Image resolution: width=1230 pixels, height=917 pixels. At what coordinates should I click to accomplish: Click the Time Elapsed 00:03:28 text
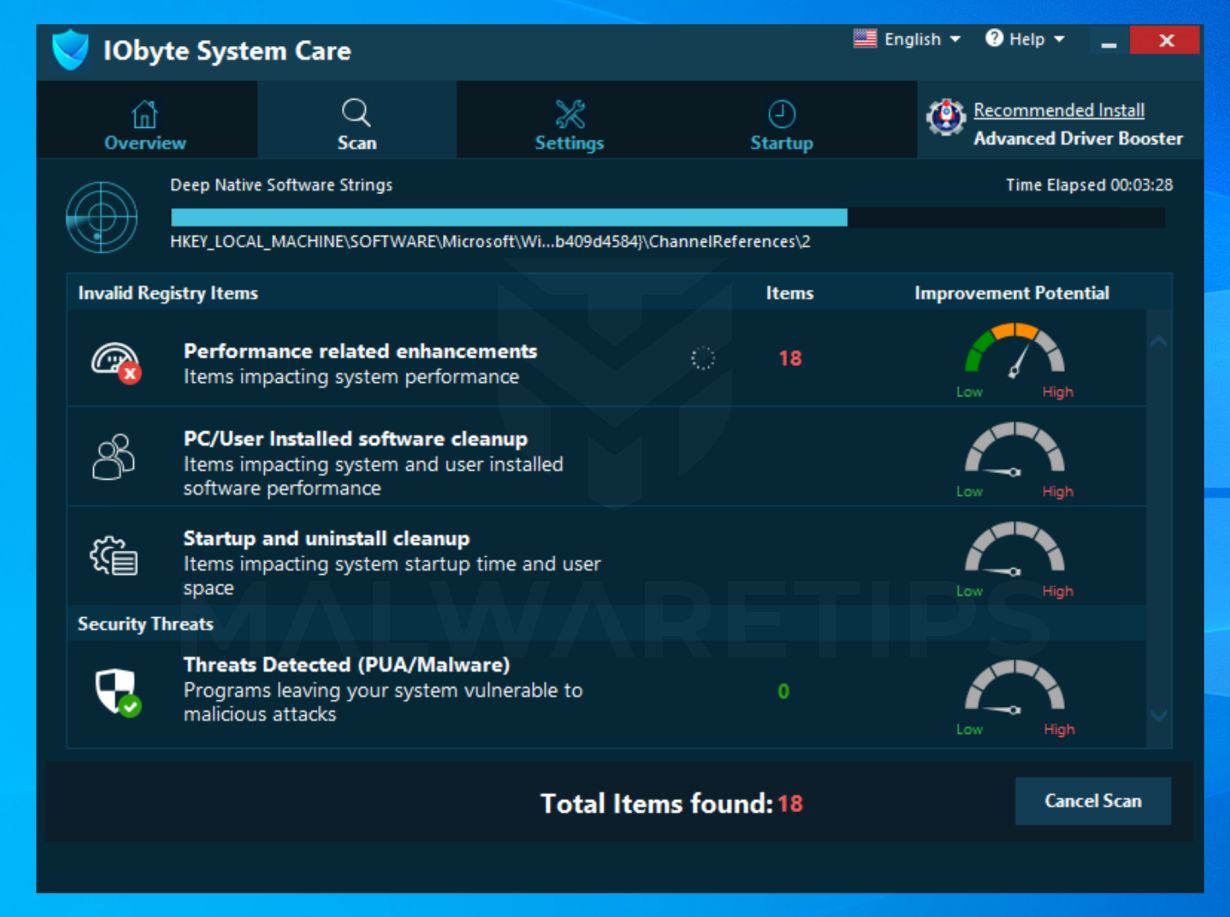[x=1089, y=185]
